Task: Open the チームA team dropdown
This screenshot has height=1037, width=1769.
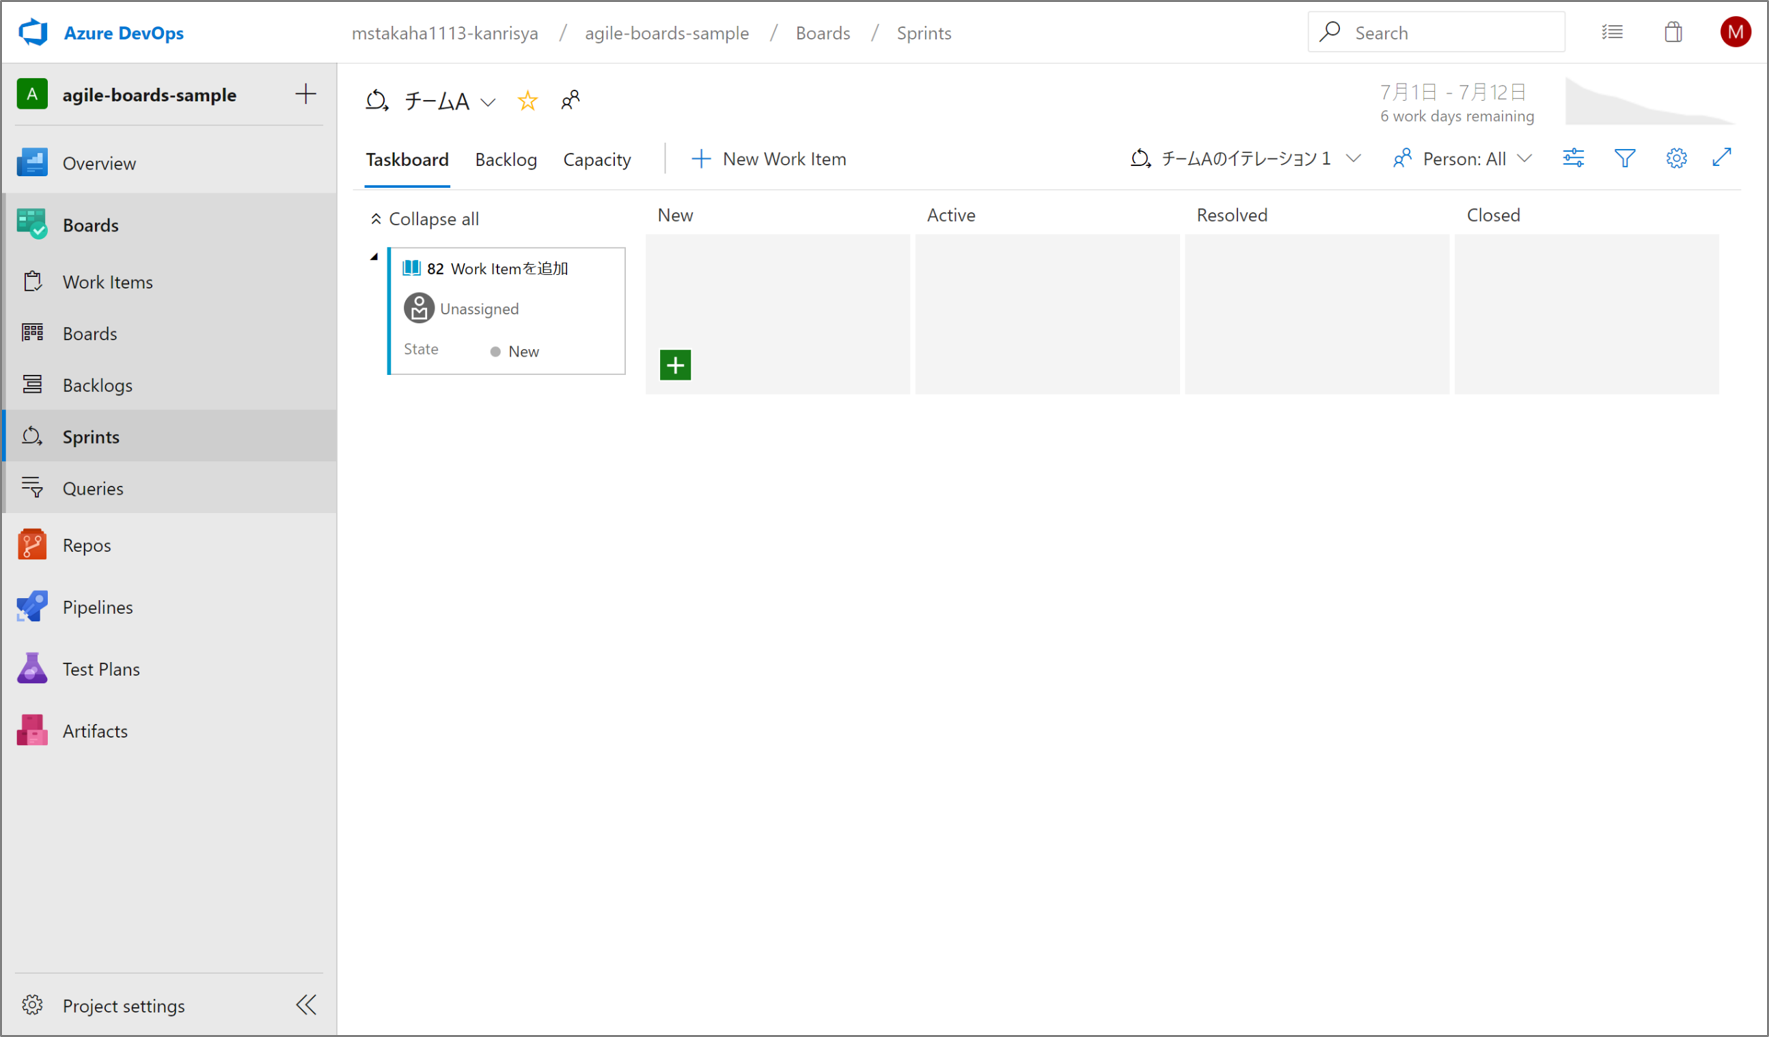Action: (x=488, y=101)
